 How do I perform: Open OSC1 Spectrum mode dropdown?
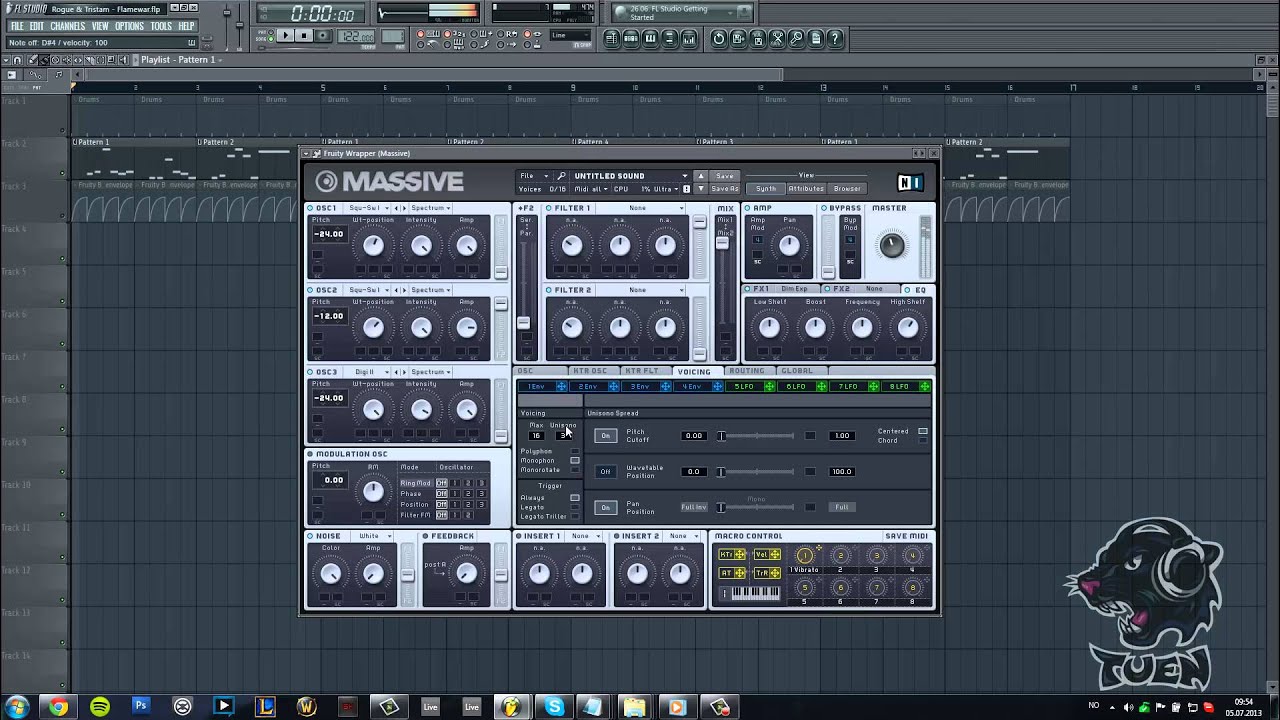point(430,208)
